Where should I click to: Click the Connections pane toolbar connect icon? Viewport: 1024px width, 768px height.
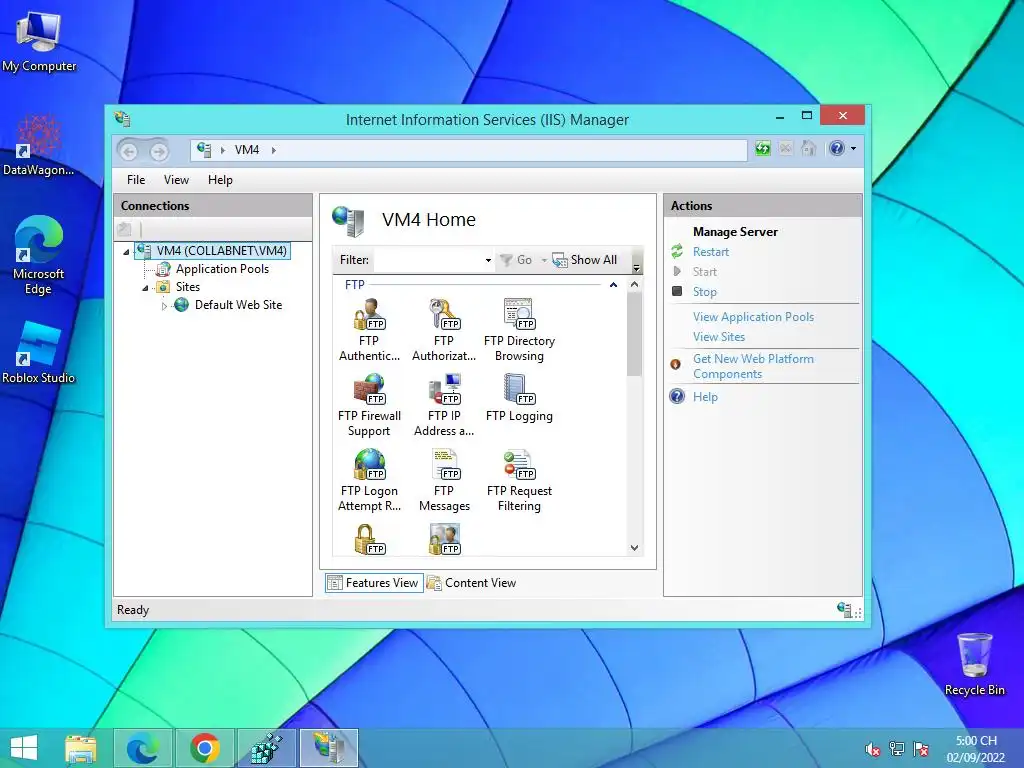(x=125, y=229)
